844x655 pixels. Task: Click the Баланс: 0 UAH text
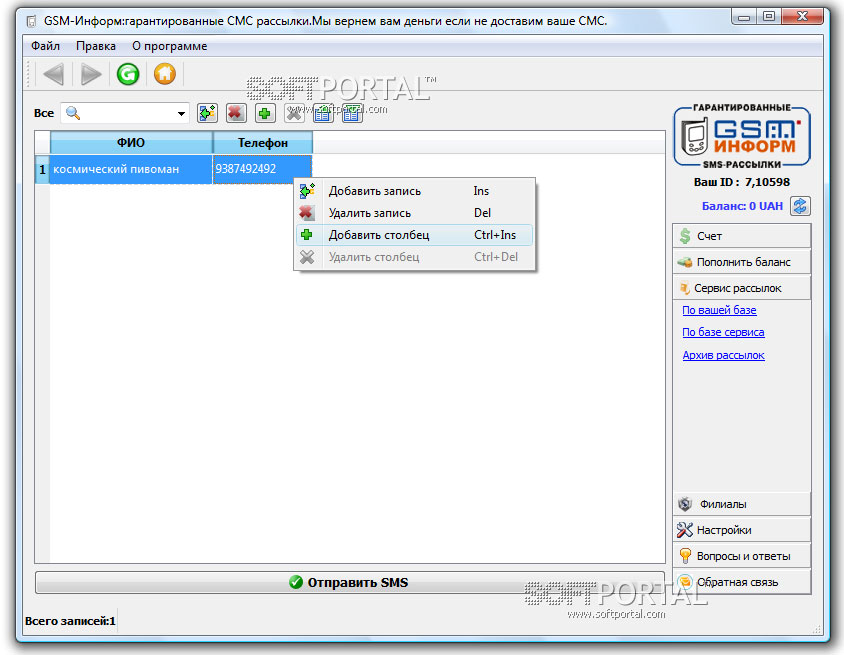point(742,206)
